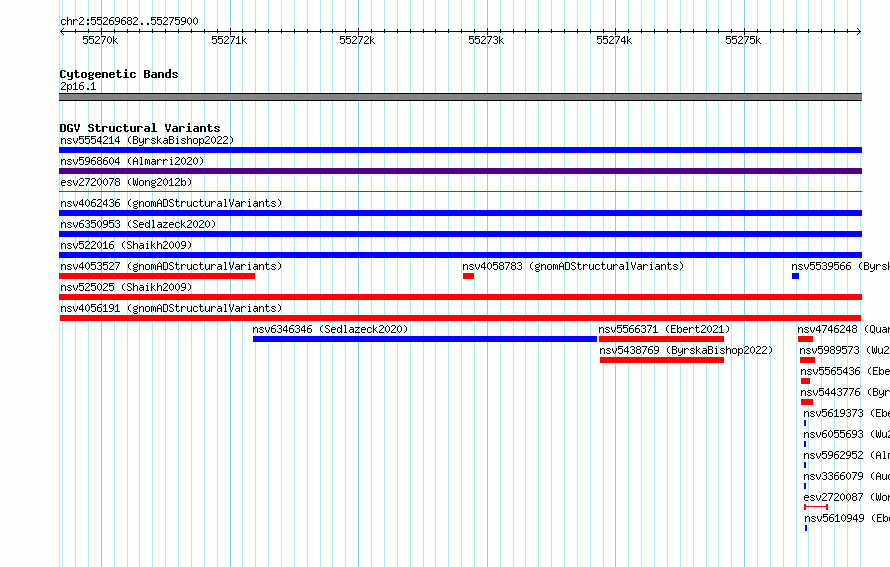Click the Cytogenetic Bands track title
Screen dimensions: 890x567
(119, 74)
